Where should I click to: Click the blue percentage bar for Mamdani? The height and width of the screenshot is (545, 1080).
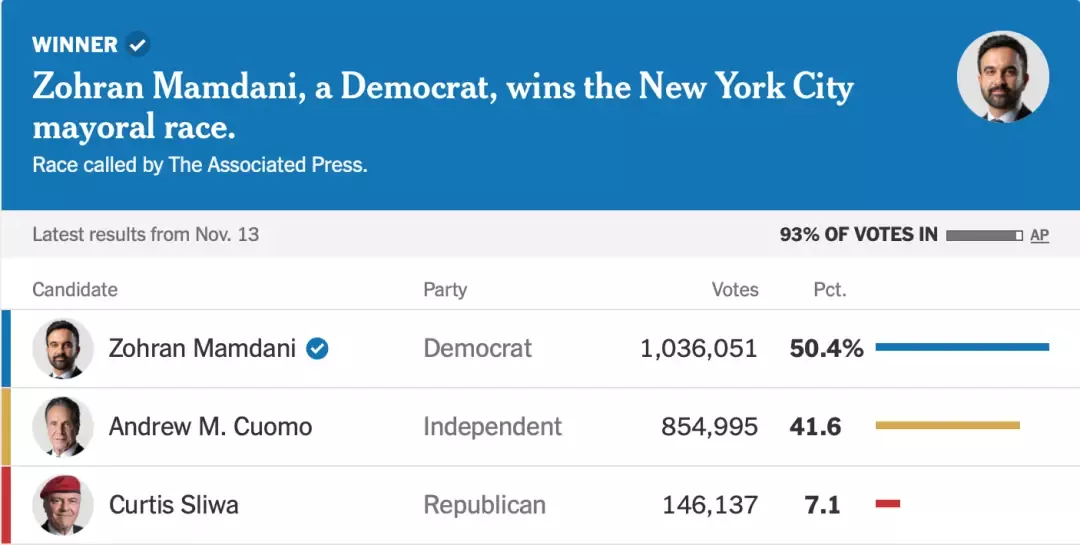[x=962, y=347]
